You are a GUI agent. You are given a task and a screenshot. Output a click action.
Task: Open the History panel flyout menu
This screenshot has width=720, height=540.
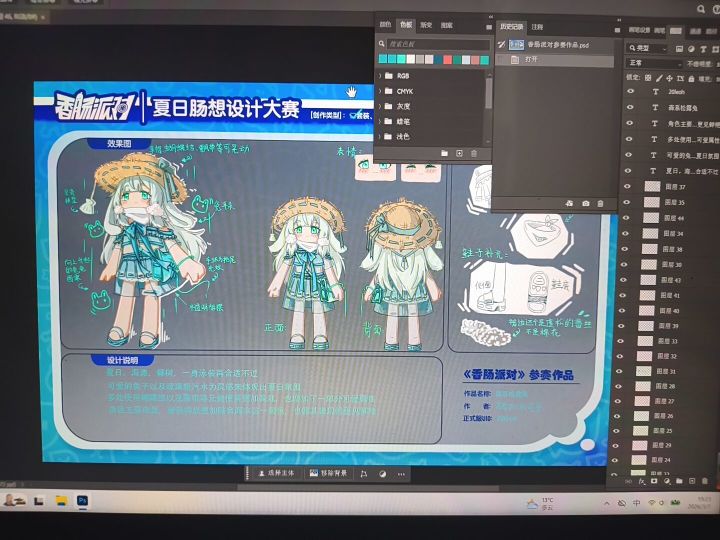618,30
